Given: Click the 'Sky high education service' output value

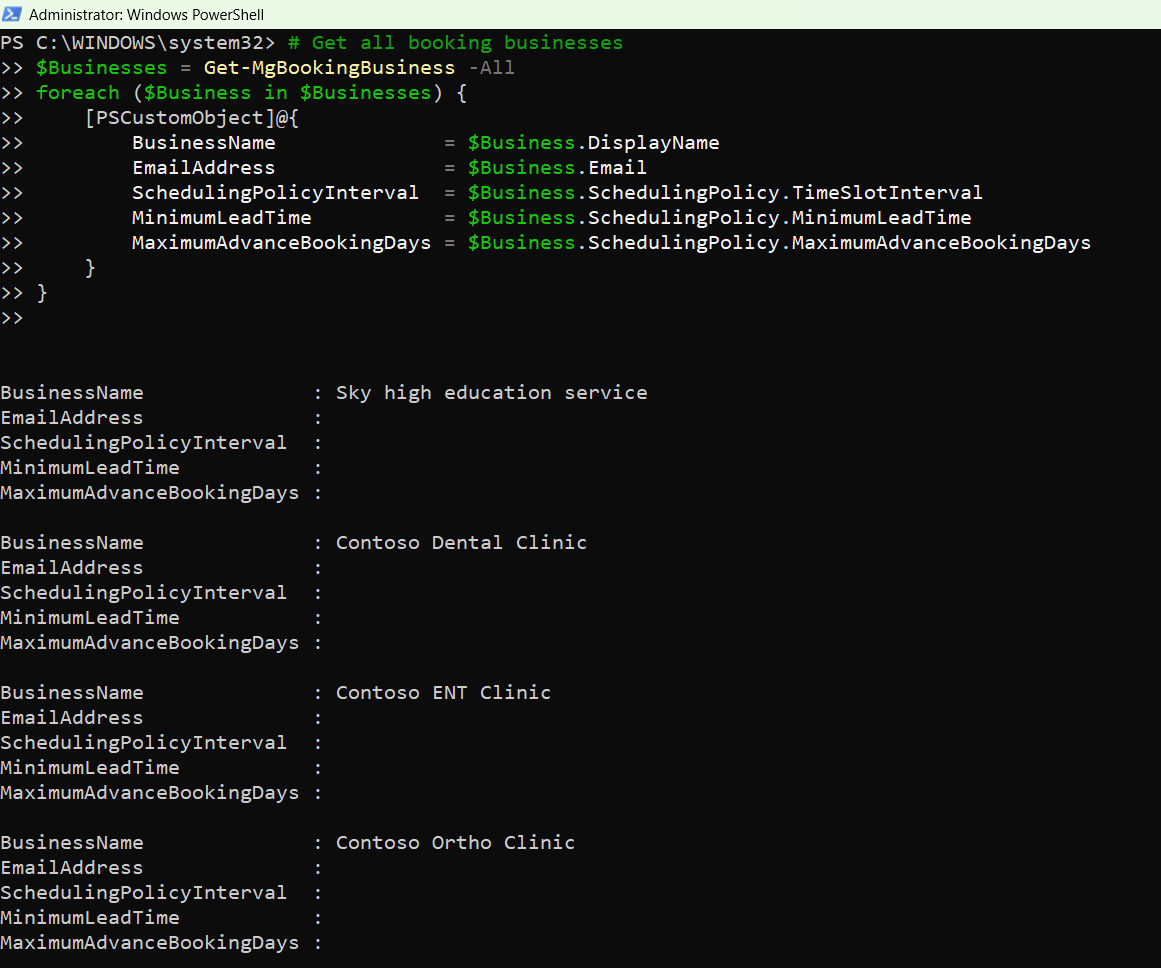Looking at the screenshot, I should click(x=491, y=393).
